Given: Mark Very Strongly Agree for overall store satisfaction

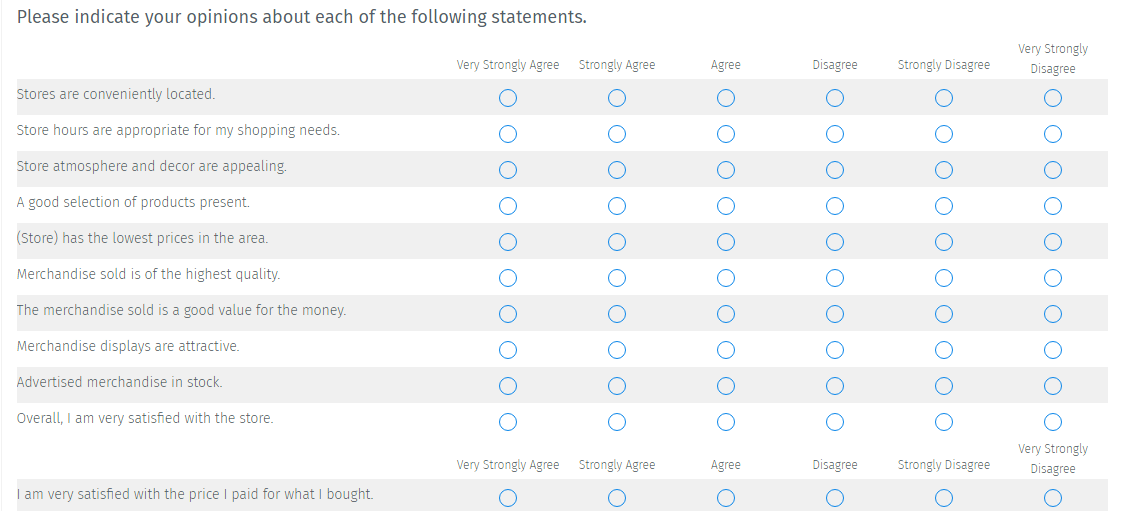Looking at the screenshot, I should (x=508, y=422).
